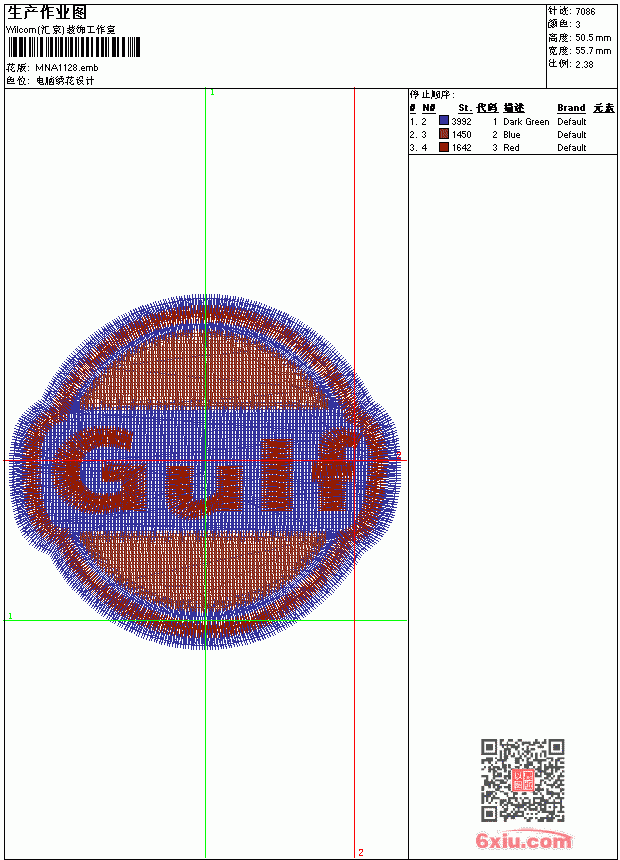Click the St. column header
This screenshot has width=620, height=860.
pyautogui.click(x=465, y=108)
